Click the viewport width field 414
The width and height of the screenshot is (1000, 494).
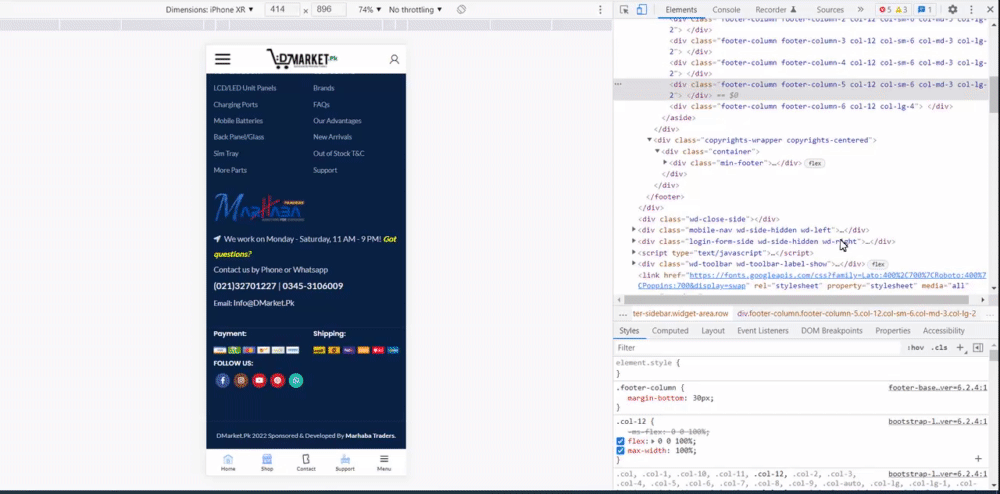pos(282,10)
